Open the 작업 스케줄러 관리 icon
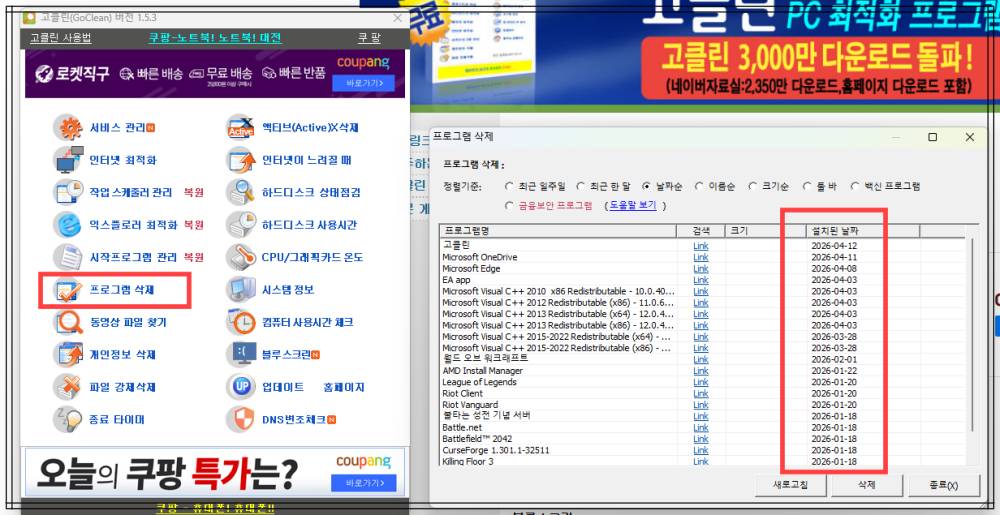Image resolution: width=1000 pixels, height=515 pixels. click(x=68, y=192)
